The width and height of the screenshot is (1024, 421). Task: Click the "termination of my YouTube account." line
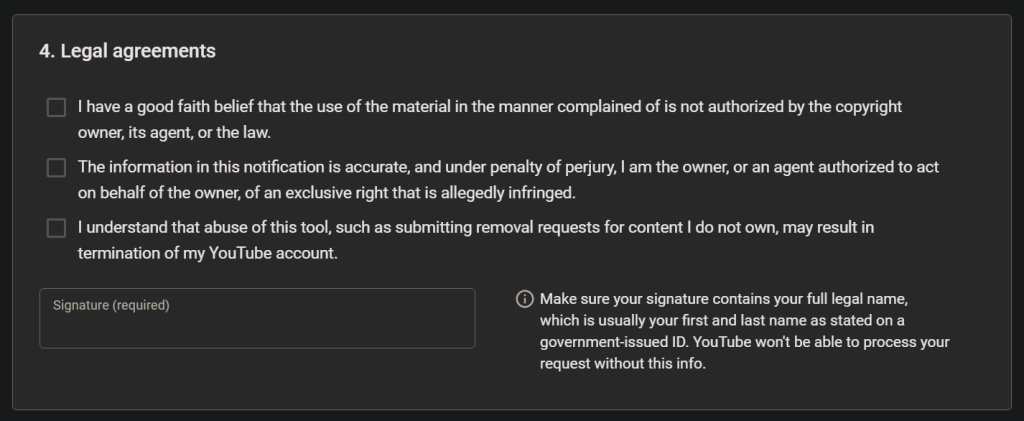(x=208, y=253)
